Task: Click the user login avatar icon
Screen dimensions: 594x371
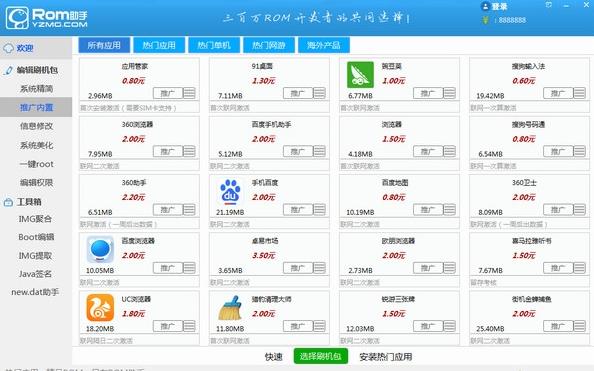Action: (485, 6)
